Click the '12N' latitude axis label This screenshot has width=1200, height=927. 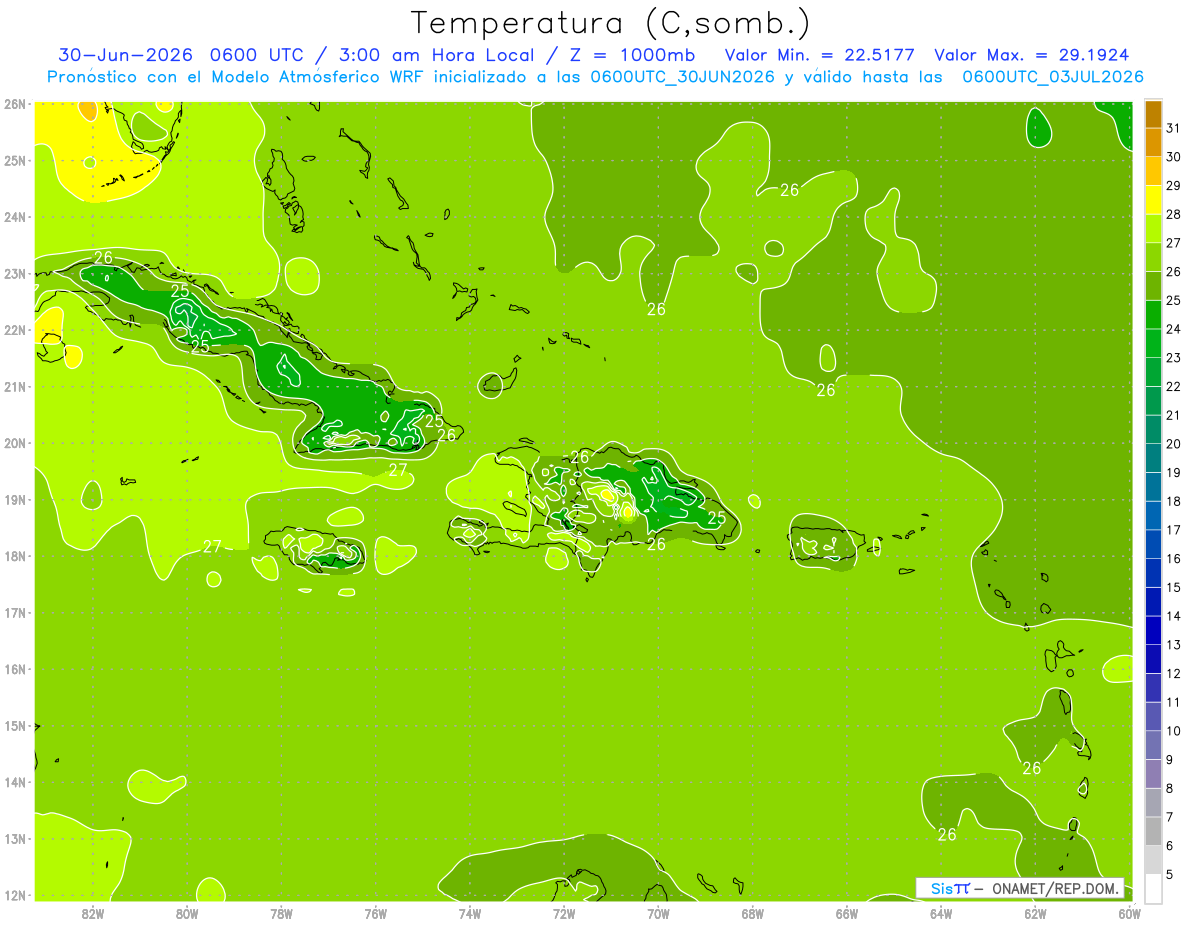[14, 895]
